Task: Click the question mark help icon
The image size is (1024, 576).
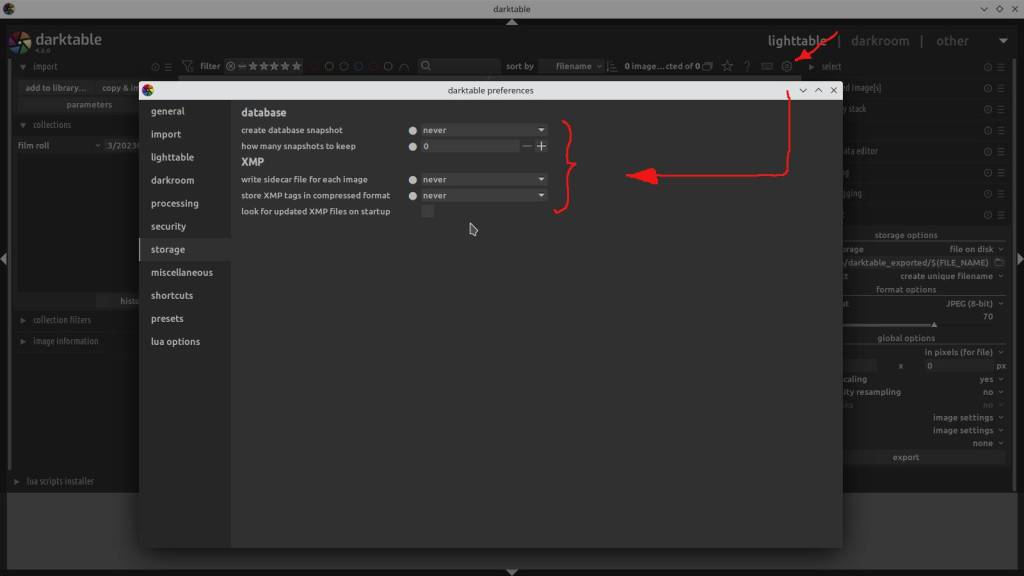Action: (x=747, y=66)
